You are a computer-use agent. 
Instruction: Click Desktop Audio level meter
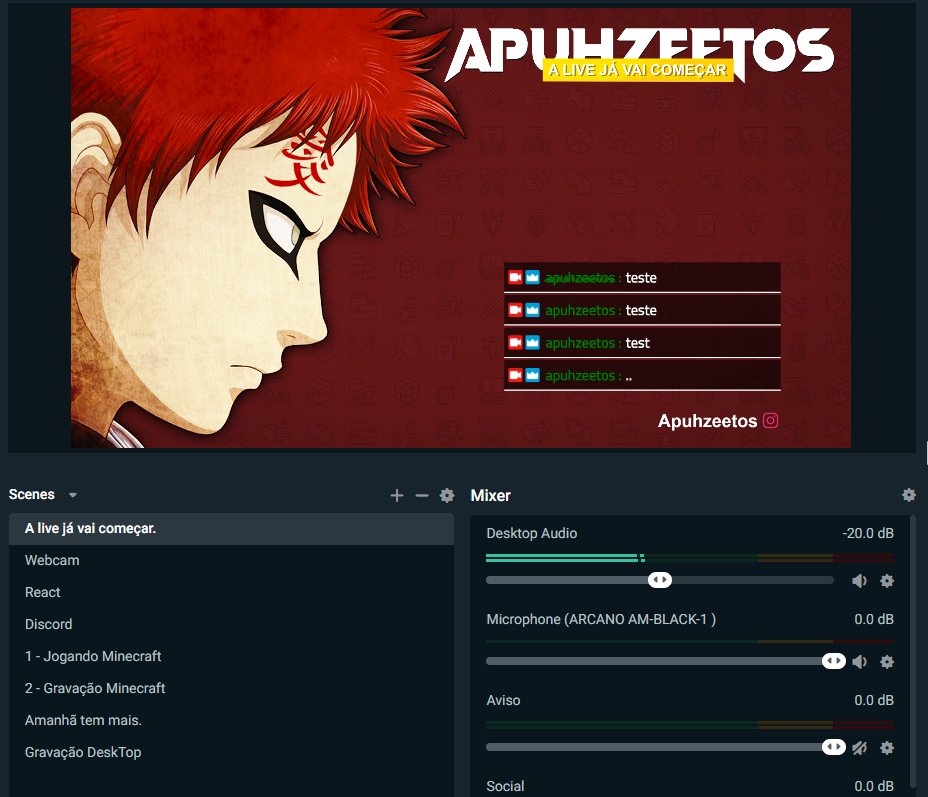tap(689, 557)
